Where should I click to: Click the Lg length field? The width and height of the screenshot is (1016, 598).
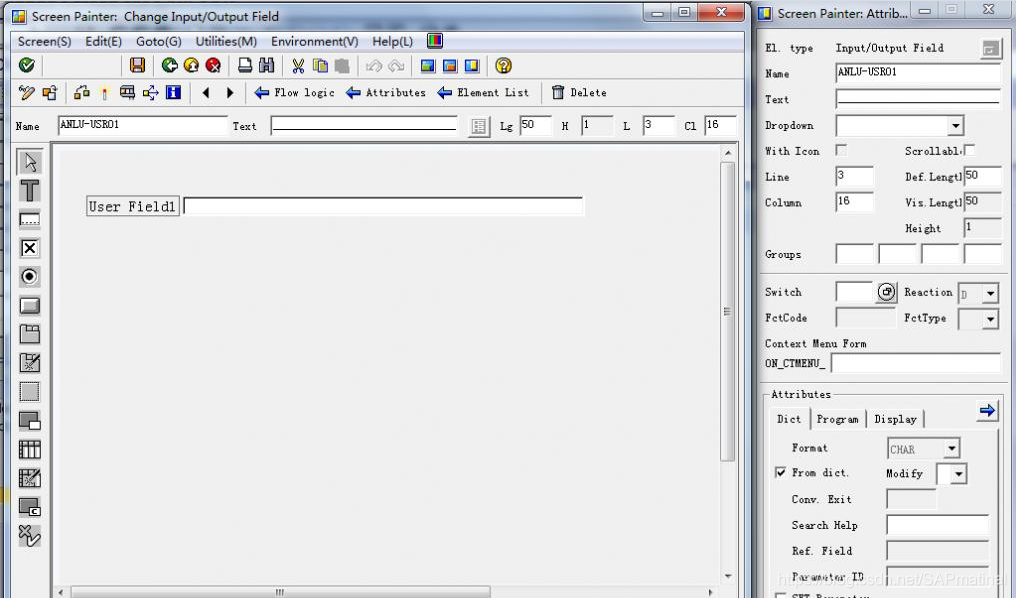pos(535,125)
